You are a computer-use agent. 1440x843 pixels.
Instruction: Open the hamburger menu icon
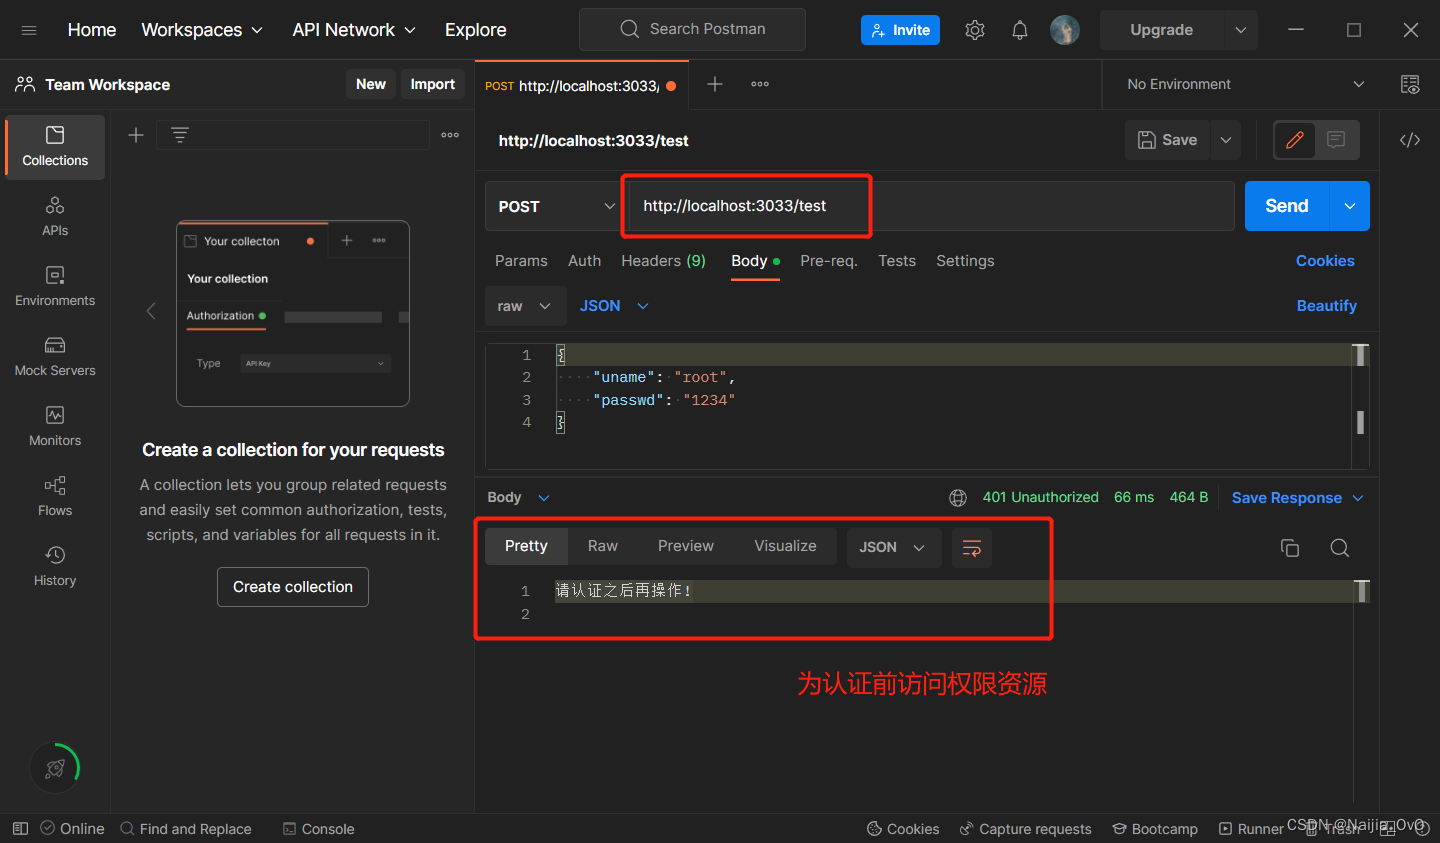[29, 30]
